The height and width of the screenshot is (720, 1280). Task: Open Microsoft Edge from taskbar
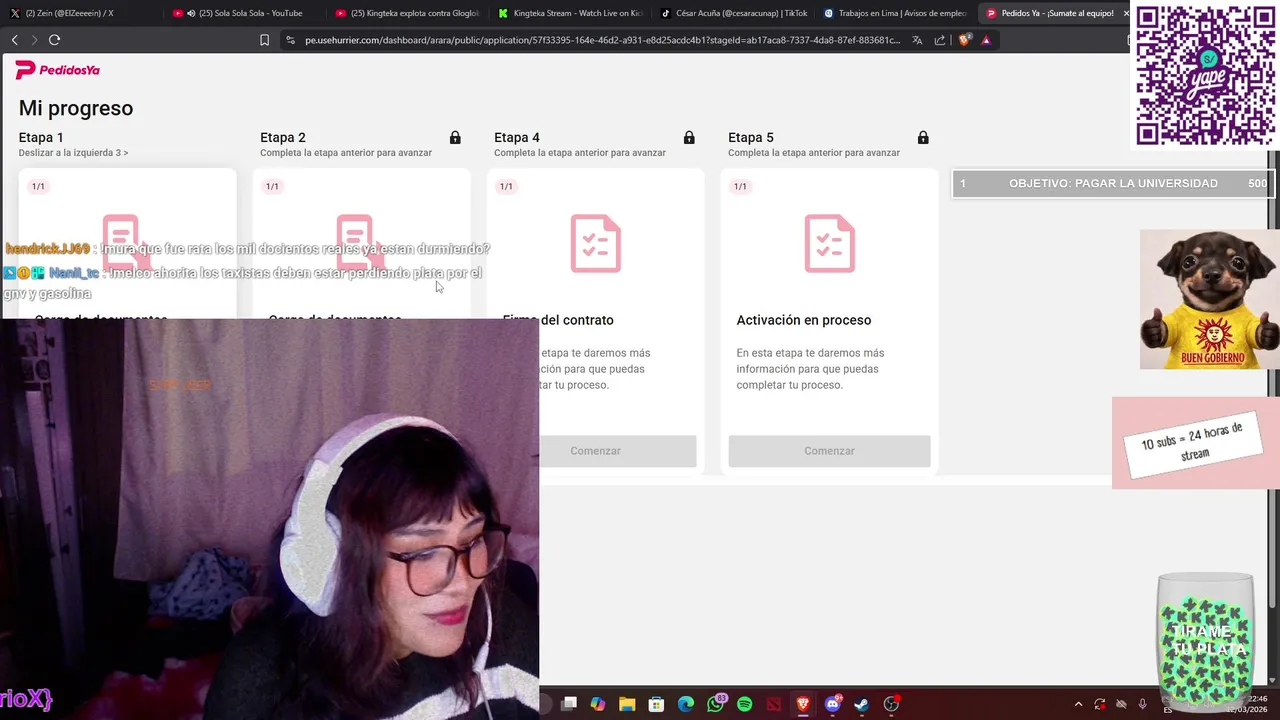tap(686, 704)
